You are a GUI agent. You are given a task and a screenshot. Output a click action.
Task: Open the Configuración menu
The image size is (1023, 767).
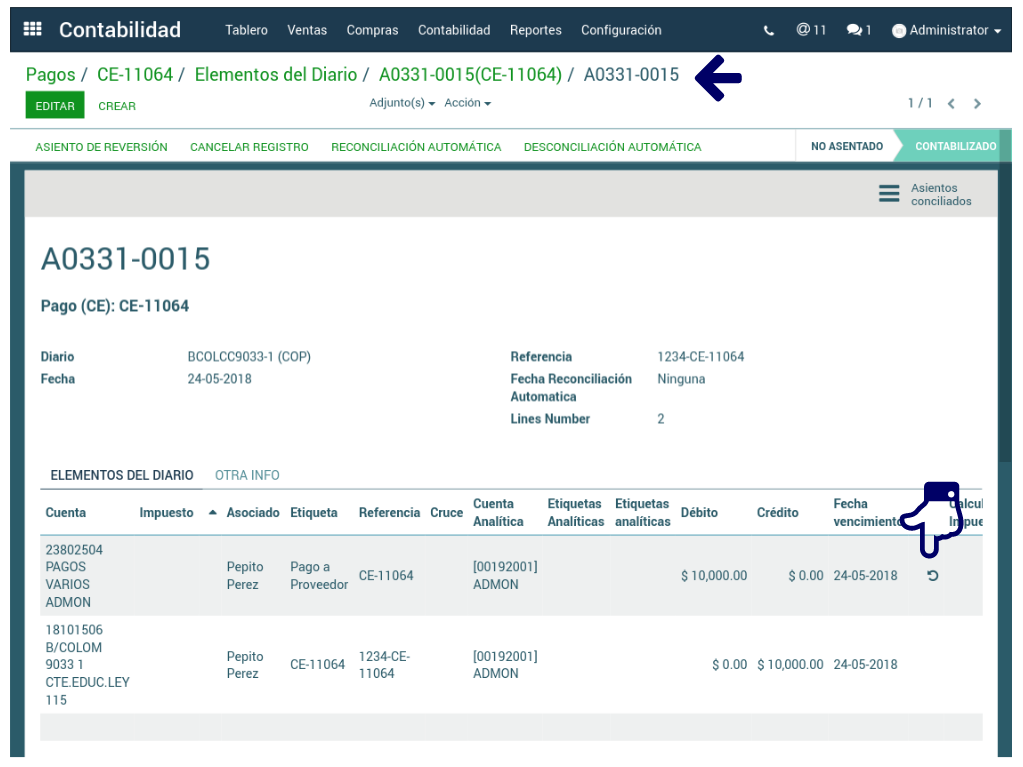[x=621, y=30]
